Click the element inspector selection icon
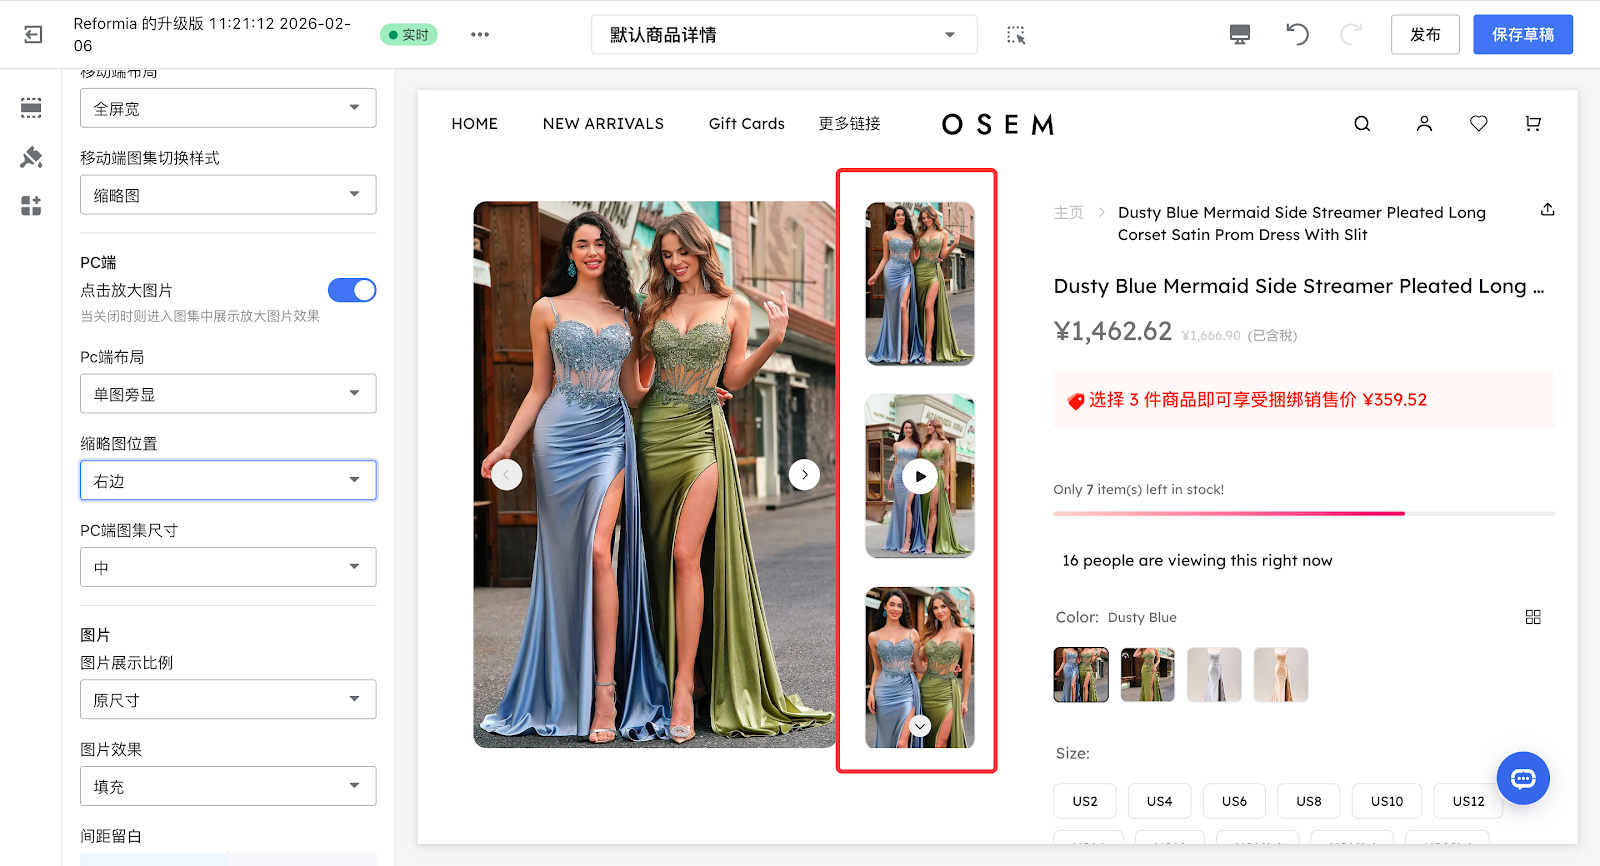 coord(1016,35)
